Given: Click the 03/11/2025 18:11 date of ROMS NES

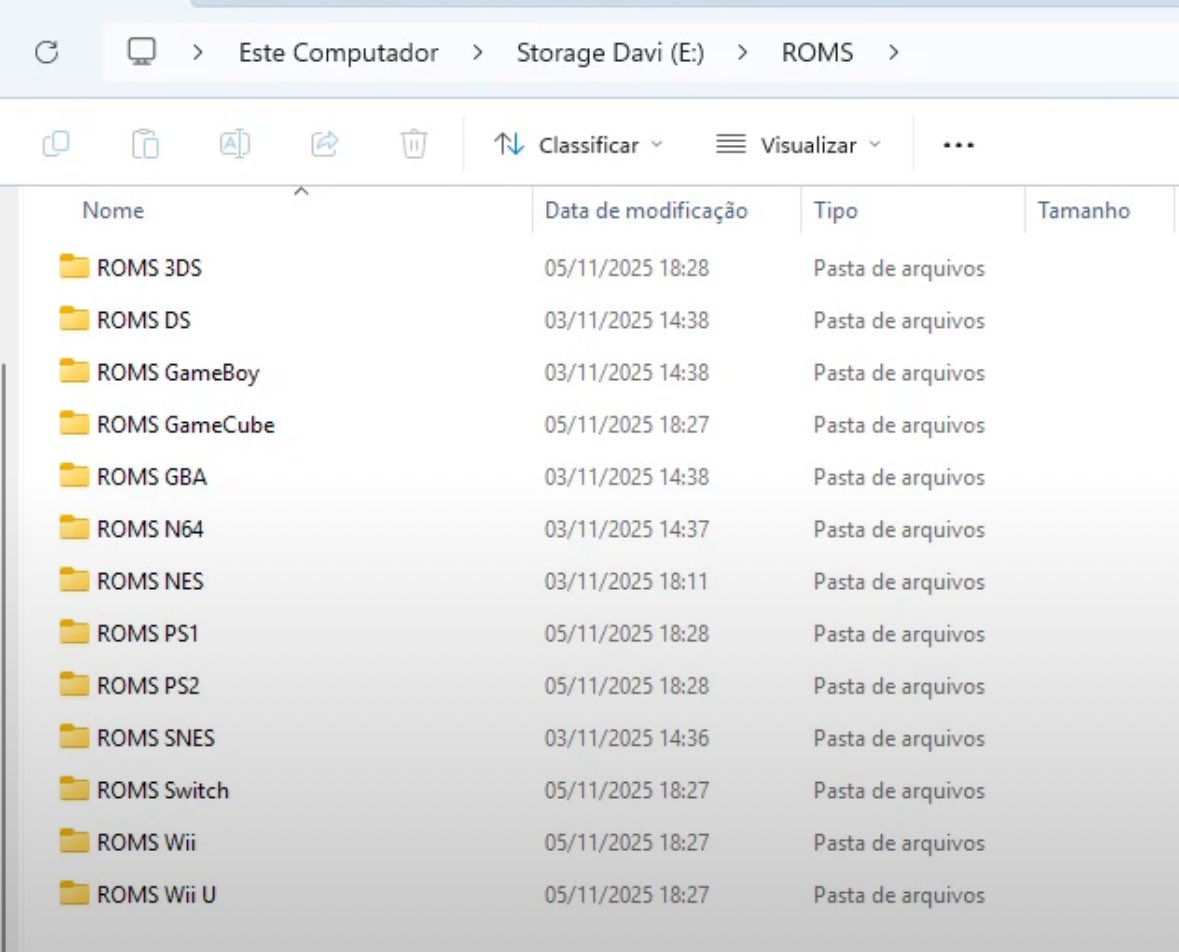Looking at the screenshot, I should pos(626,581).
